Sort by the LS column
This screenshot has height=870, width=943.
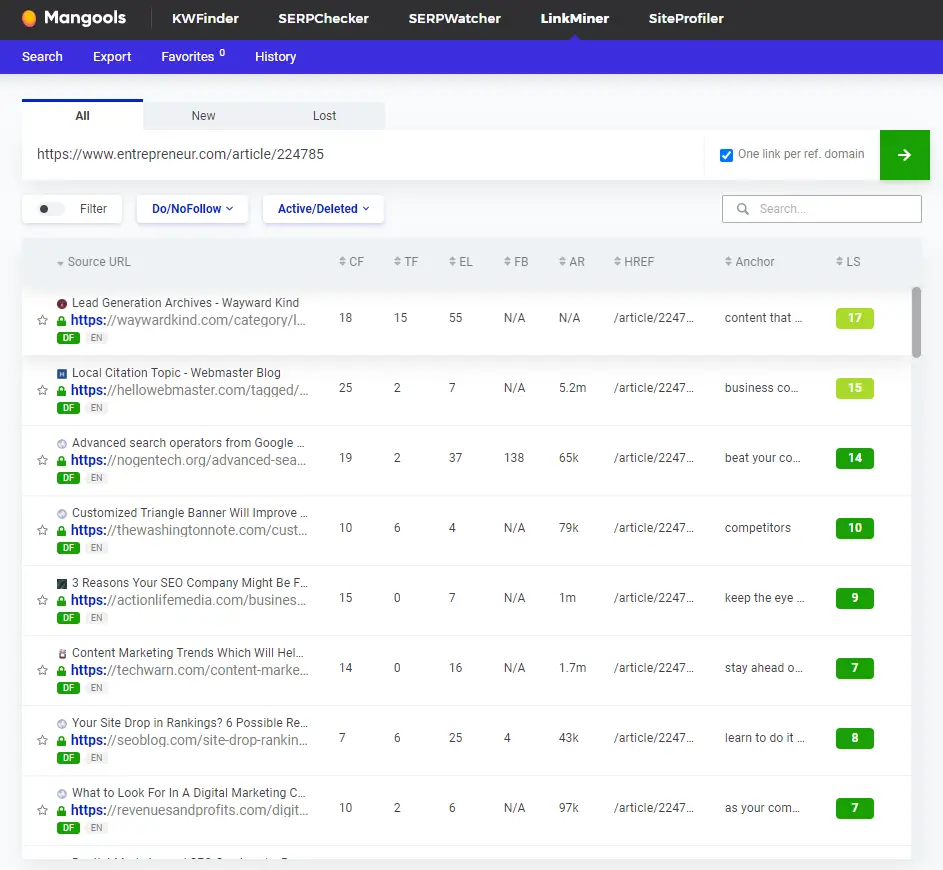pyautogui.click(x=848, y=262)
